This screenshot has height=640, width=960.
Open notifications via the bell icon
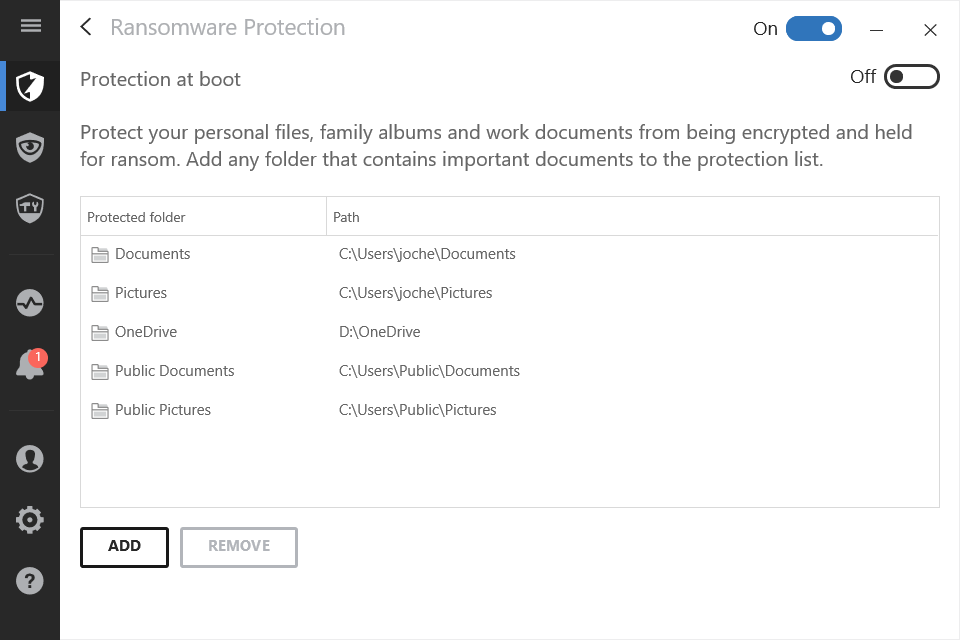29,365
